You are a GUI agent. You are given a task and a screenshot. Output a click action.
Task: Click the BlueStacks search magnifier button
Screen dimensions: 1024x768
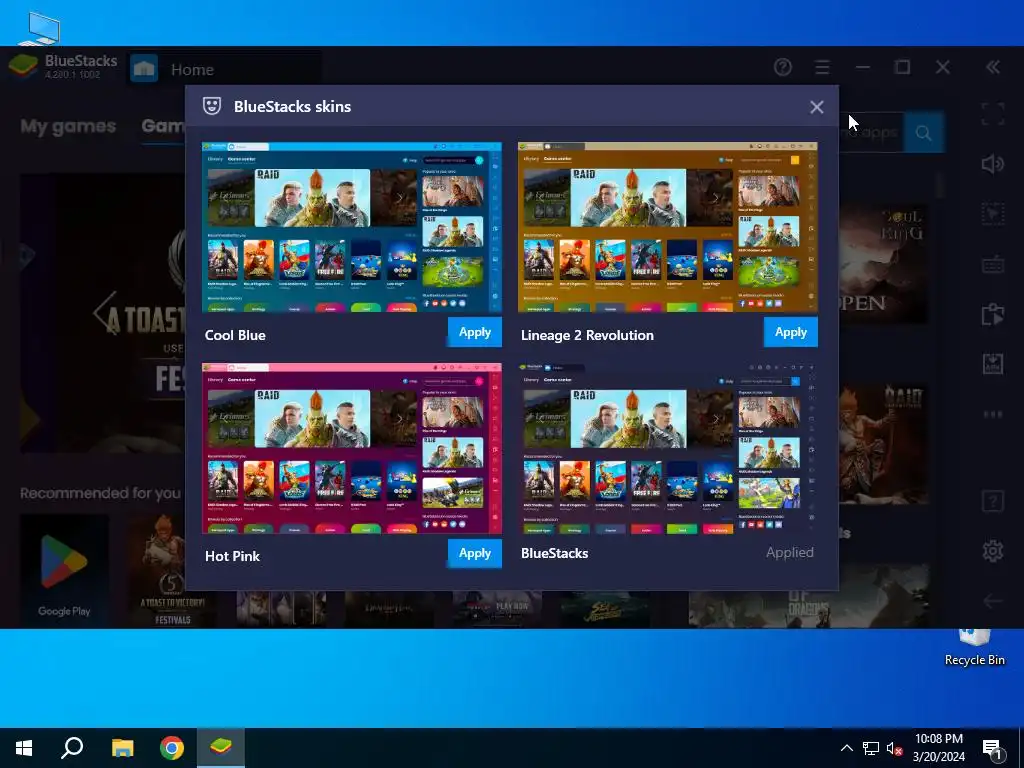(923, 133)
